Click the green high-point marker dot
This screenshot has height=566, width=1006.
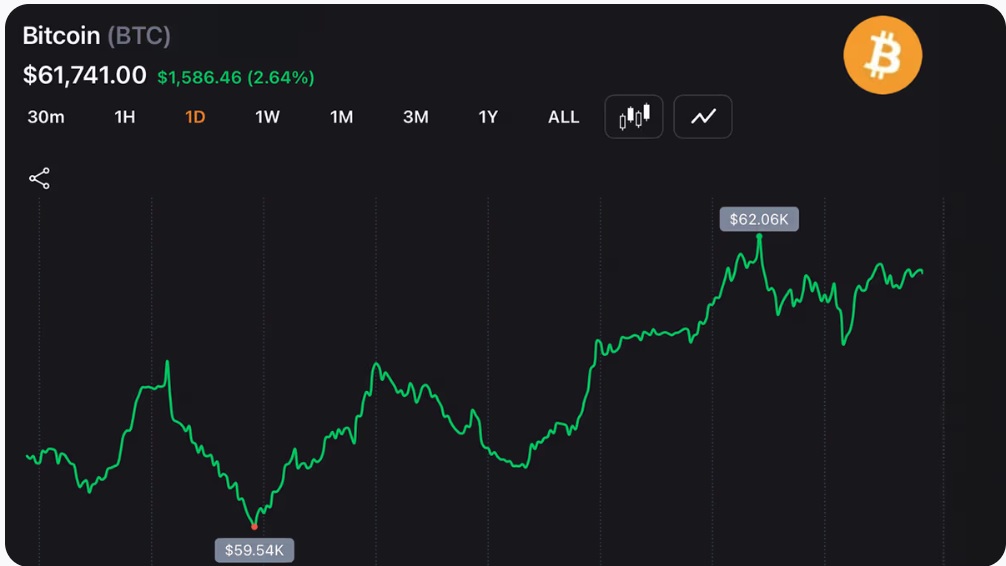(x=760, y=236)
